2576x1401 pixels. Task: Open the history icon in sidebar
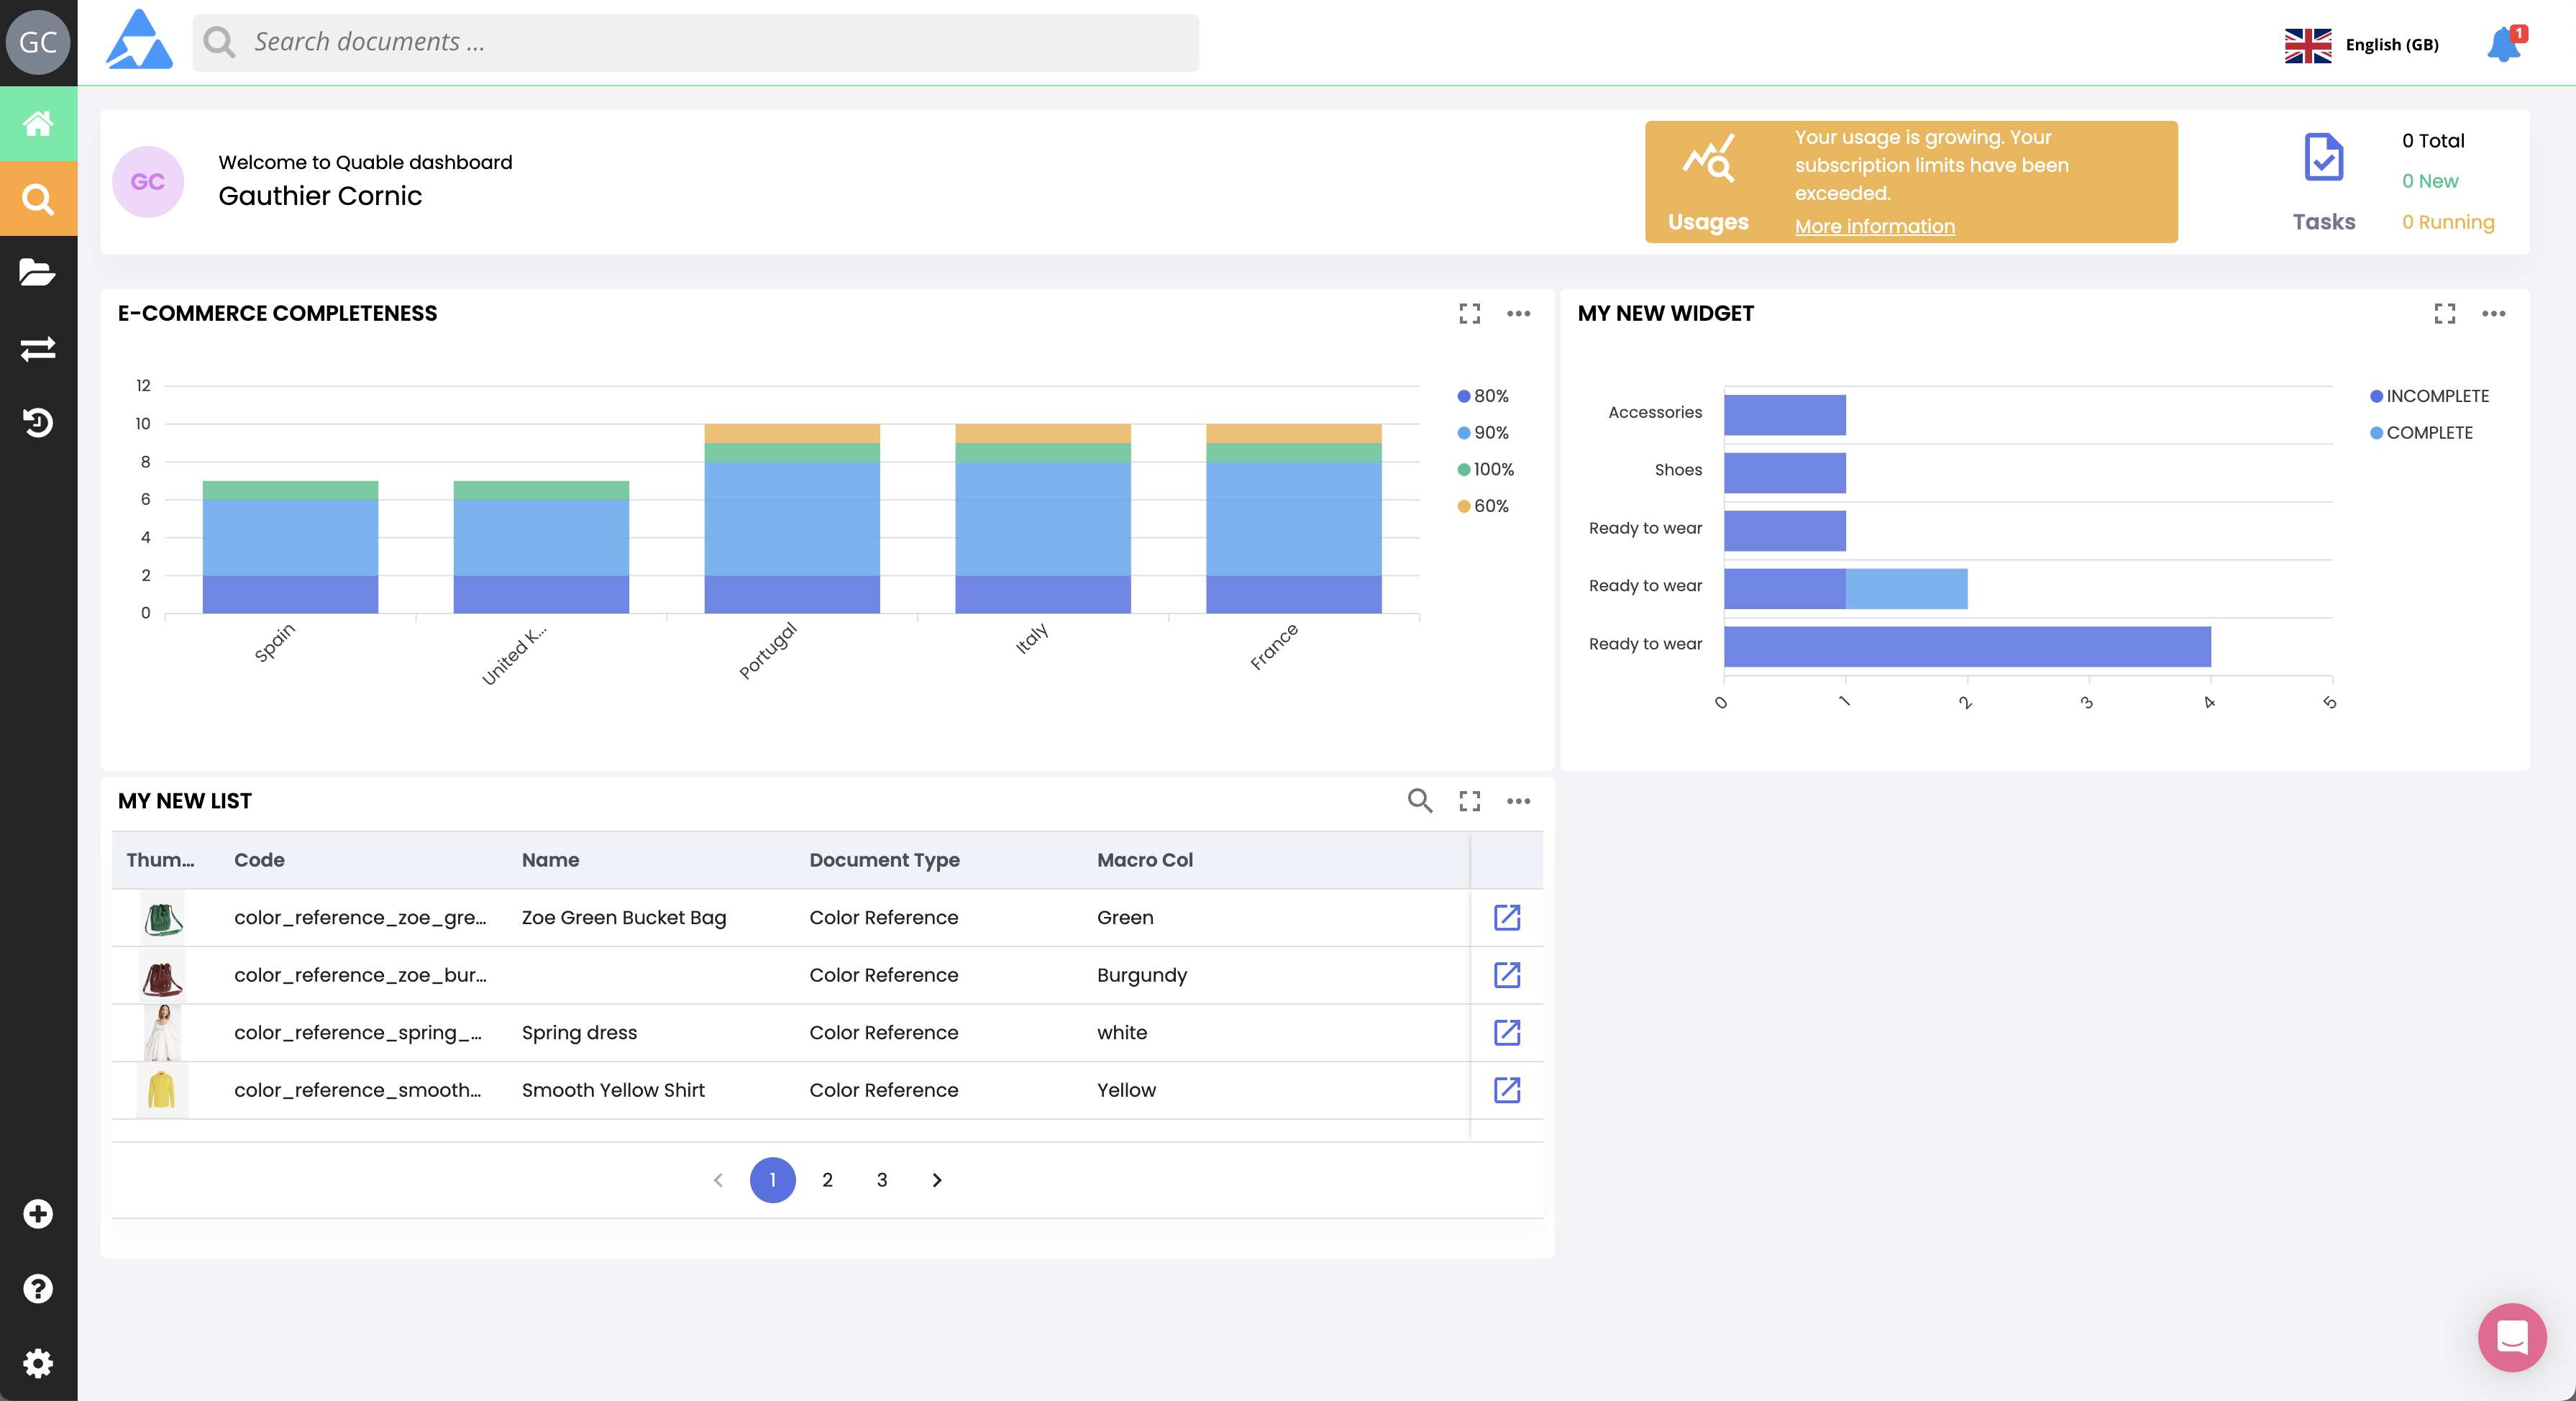(38, 422)
